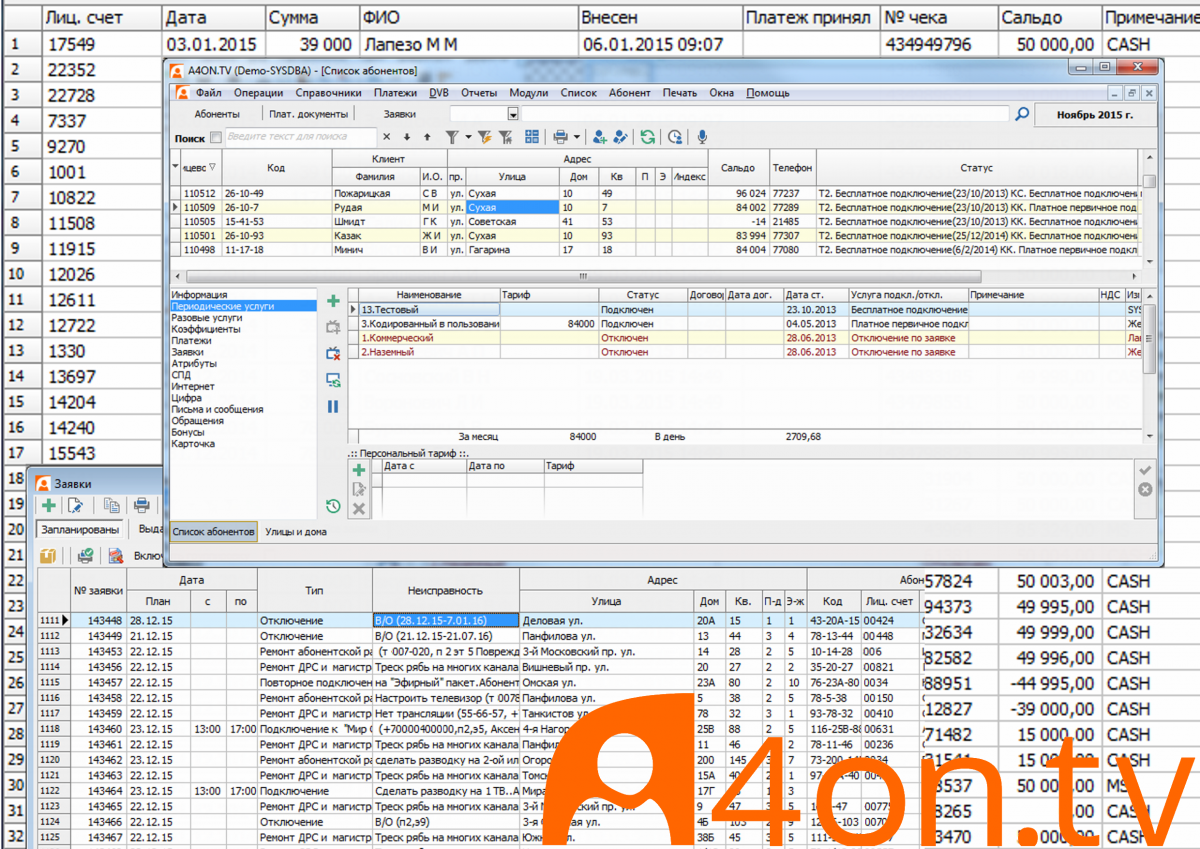Open the Справочники menu
The image size is (1200, 849).
(328, 93)
